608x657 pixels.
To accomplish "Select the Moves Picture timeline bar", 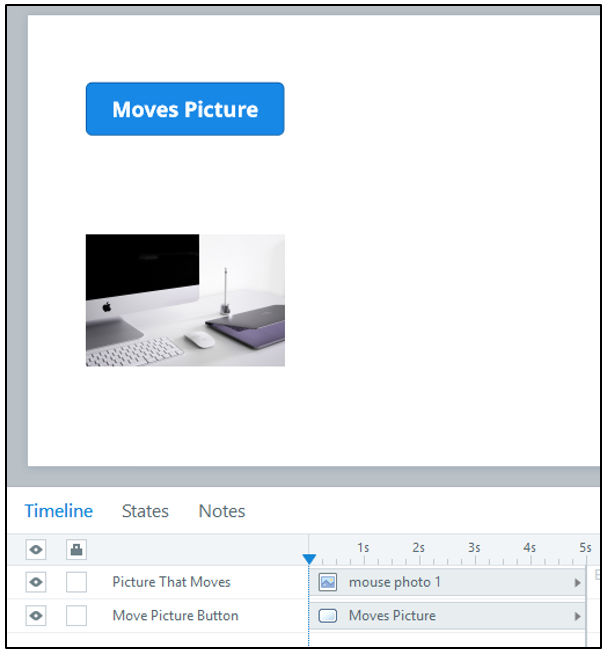I will coord(448,616).
